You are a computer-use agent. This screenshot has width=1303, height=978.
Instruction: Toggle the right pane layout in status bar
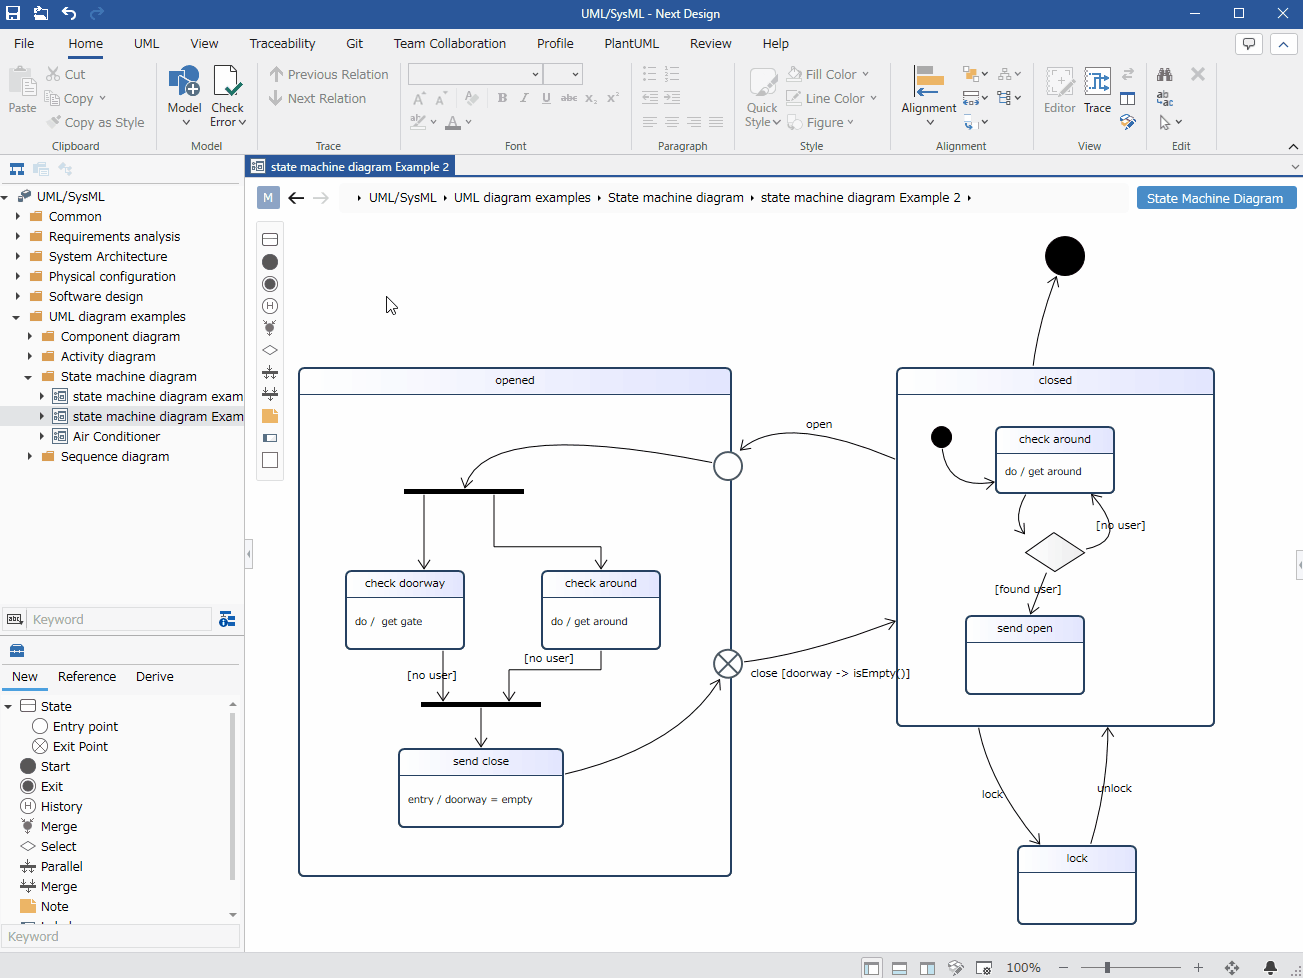[928, 967]
